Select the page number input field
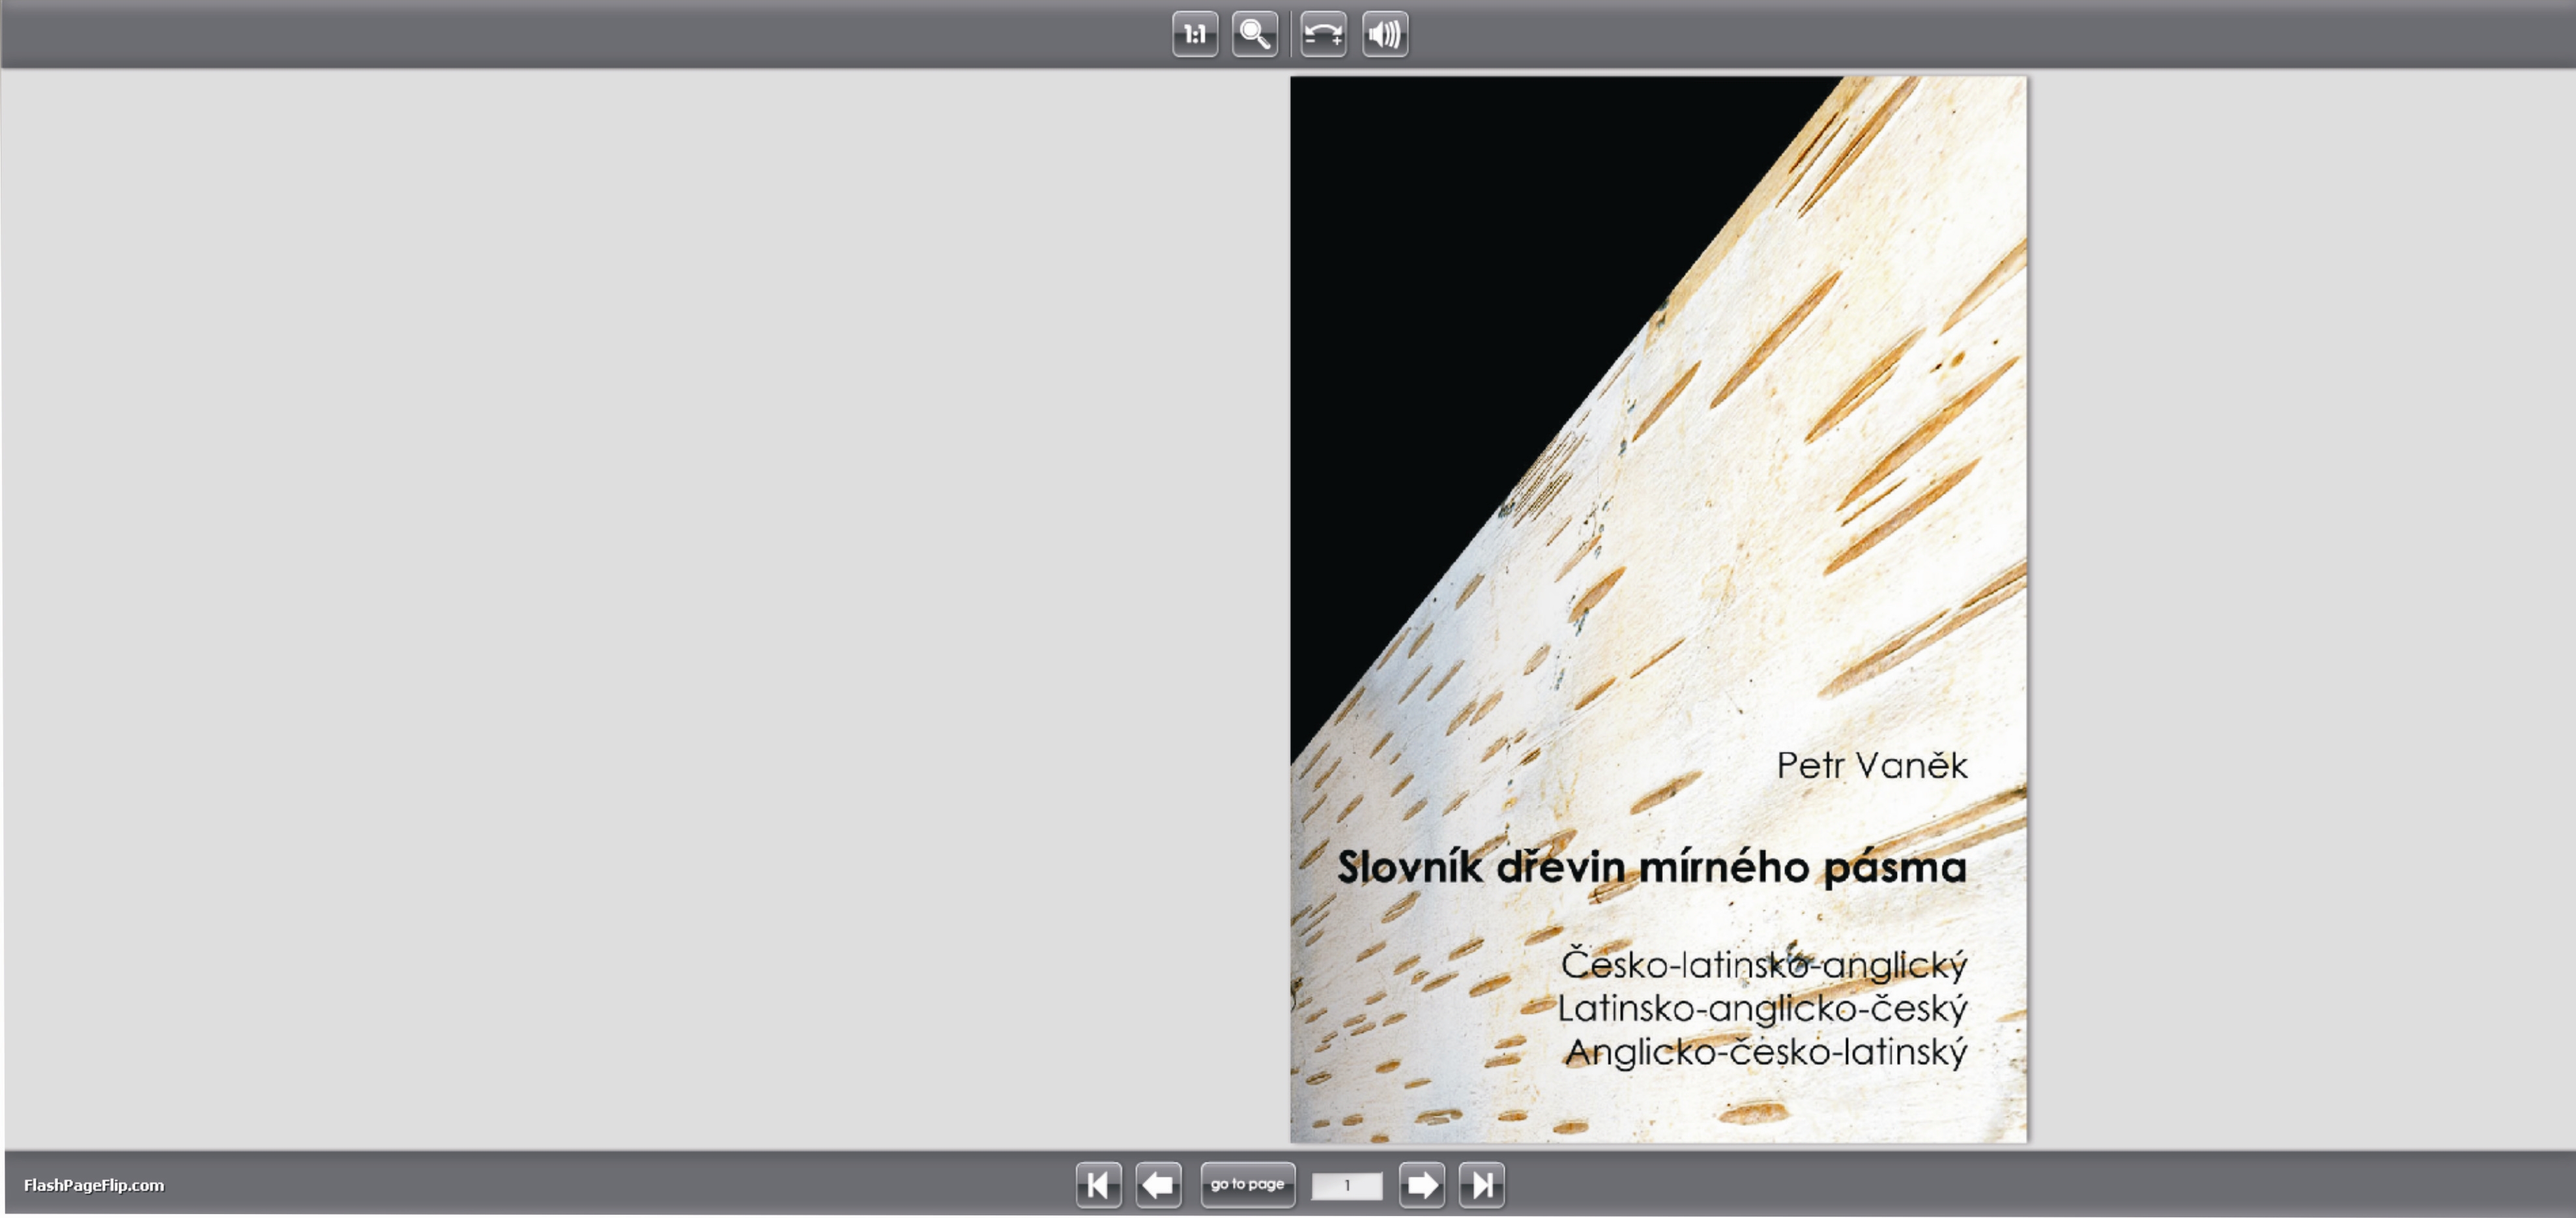The image size is (2576, 1218). (1347, 1186)
